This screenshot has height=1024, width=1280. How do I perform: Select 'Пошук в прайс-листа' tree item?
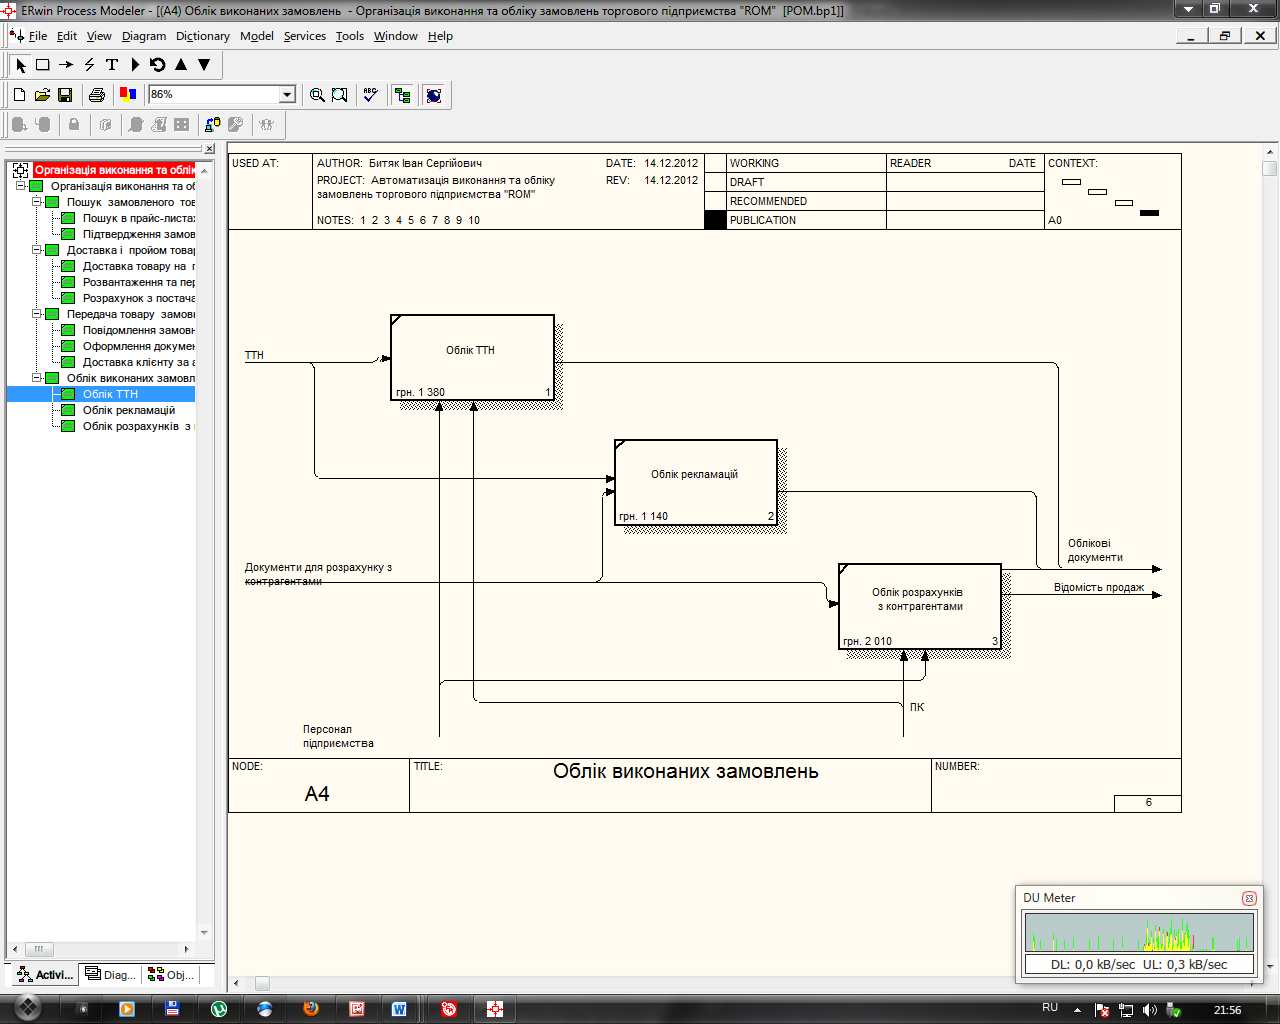click(138, 218)
